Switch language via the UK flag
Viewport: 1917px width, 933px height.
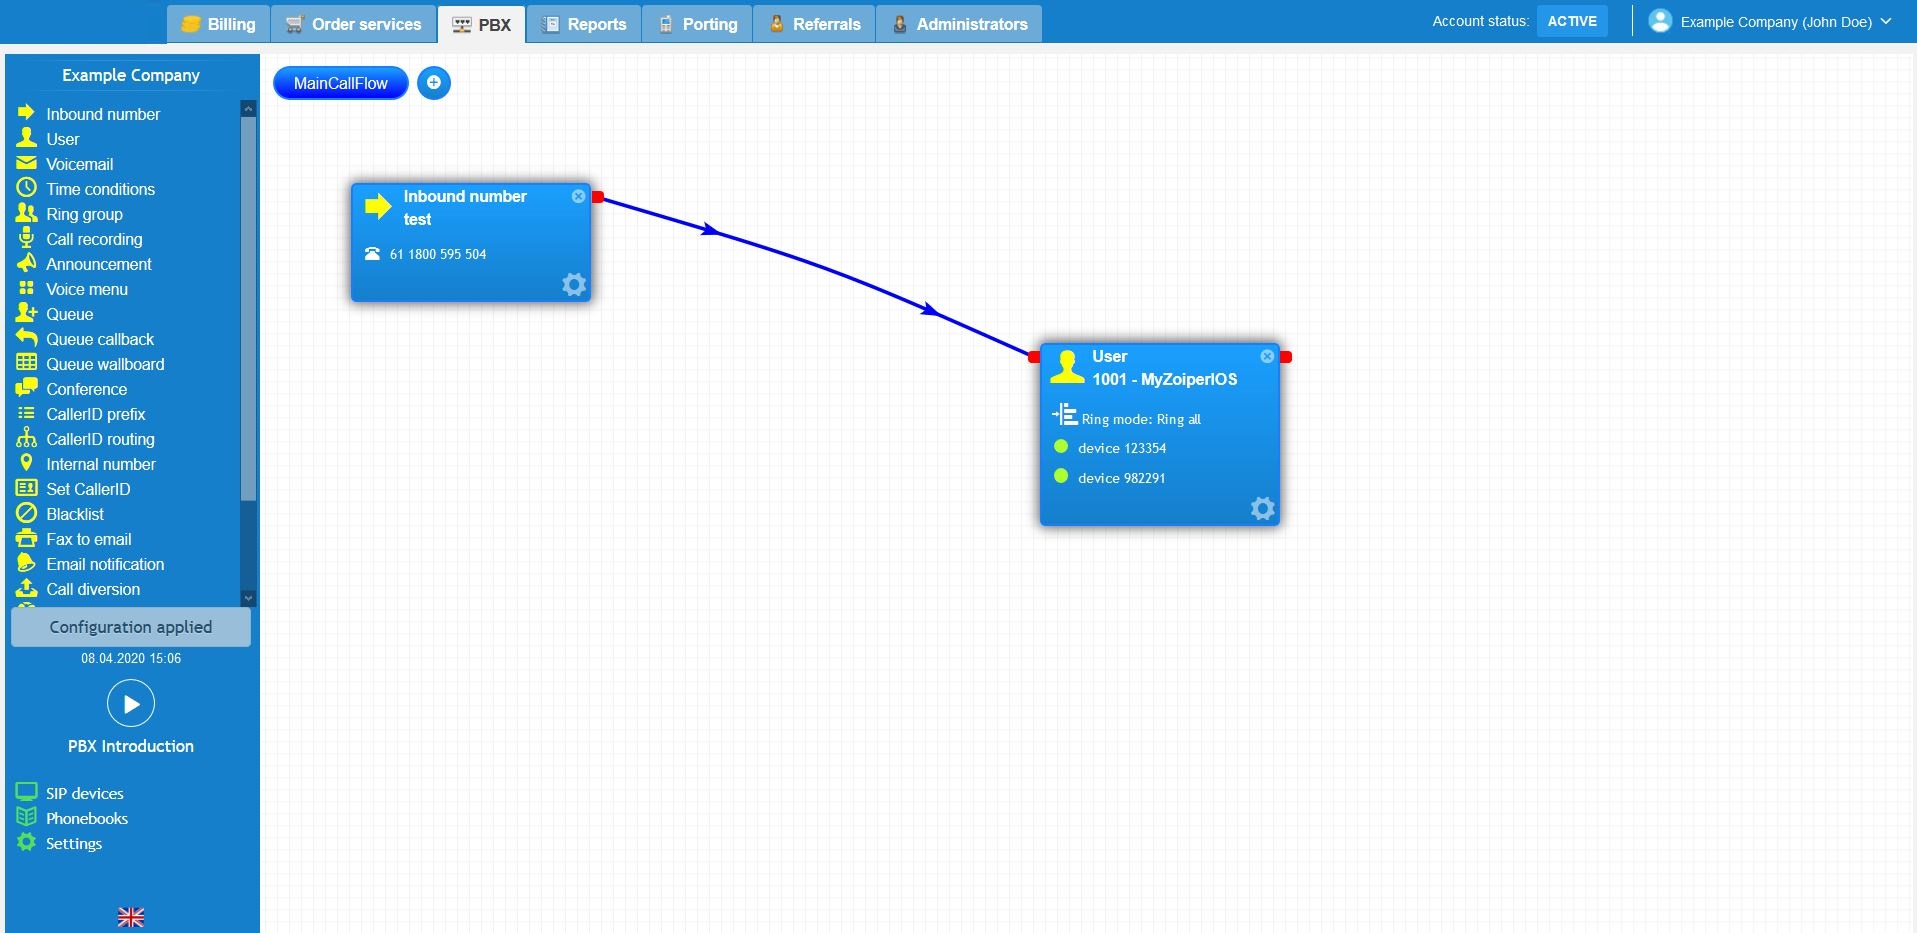tap(130, 916)
